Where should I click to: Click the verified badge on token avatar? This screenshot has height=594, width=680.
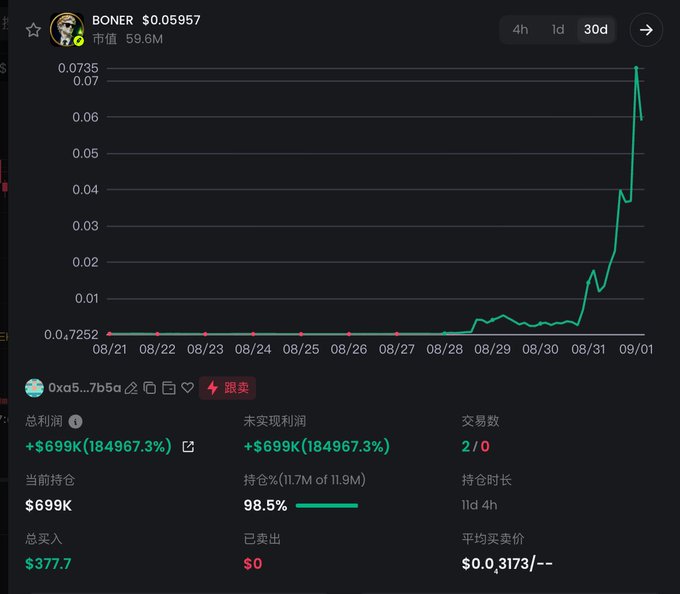point(78,41)
